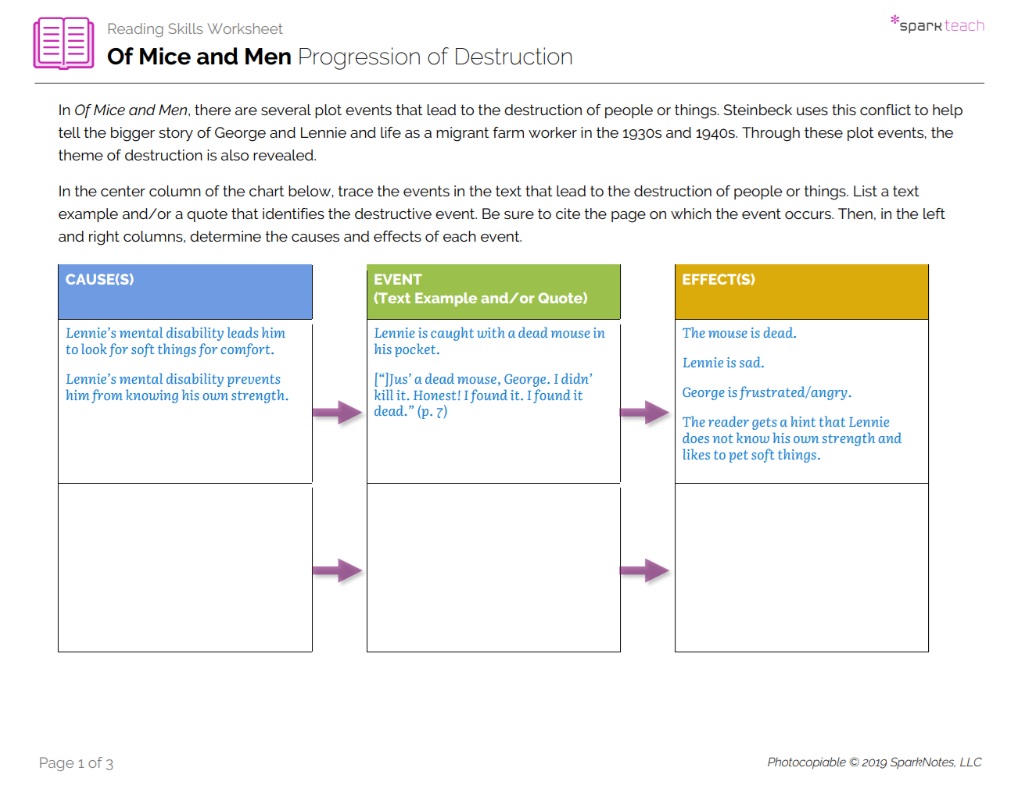Click the pink open book icon

tap(63, 43)
